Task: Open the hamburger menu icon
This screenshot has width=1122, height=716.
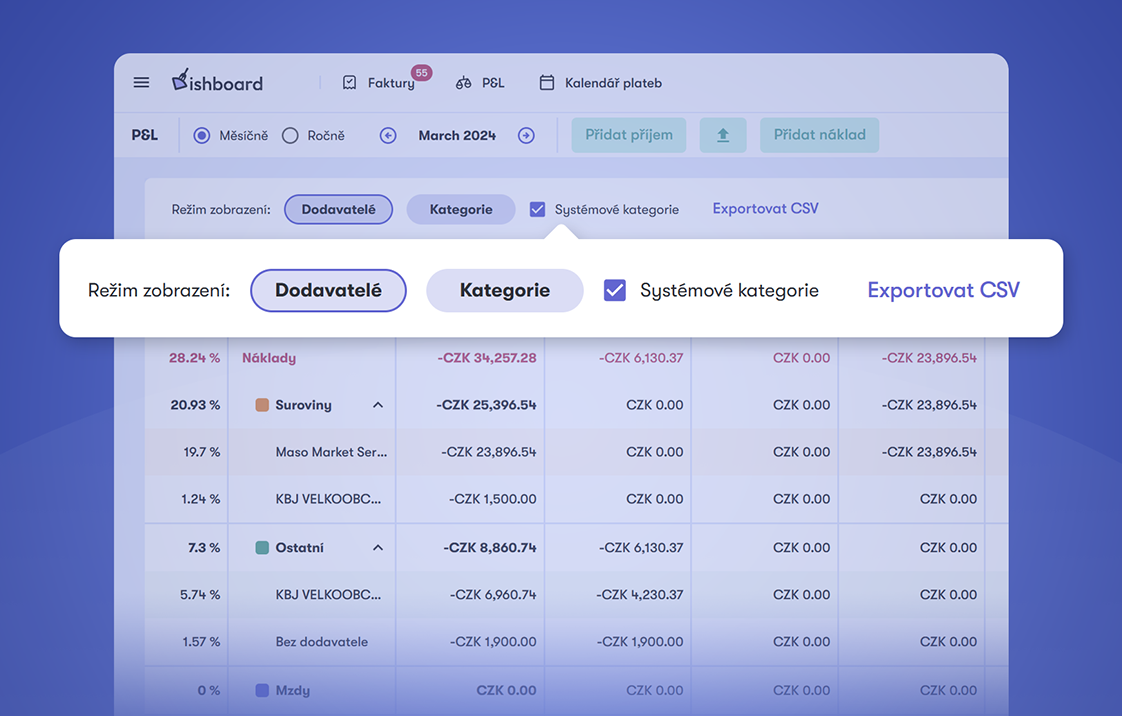Action: pyautogui.click(x=141, y=83)
